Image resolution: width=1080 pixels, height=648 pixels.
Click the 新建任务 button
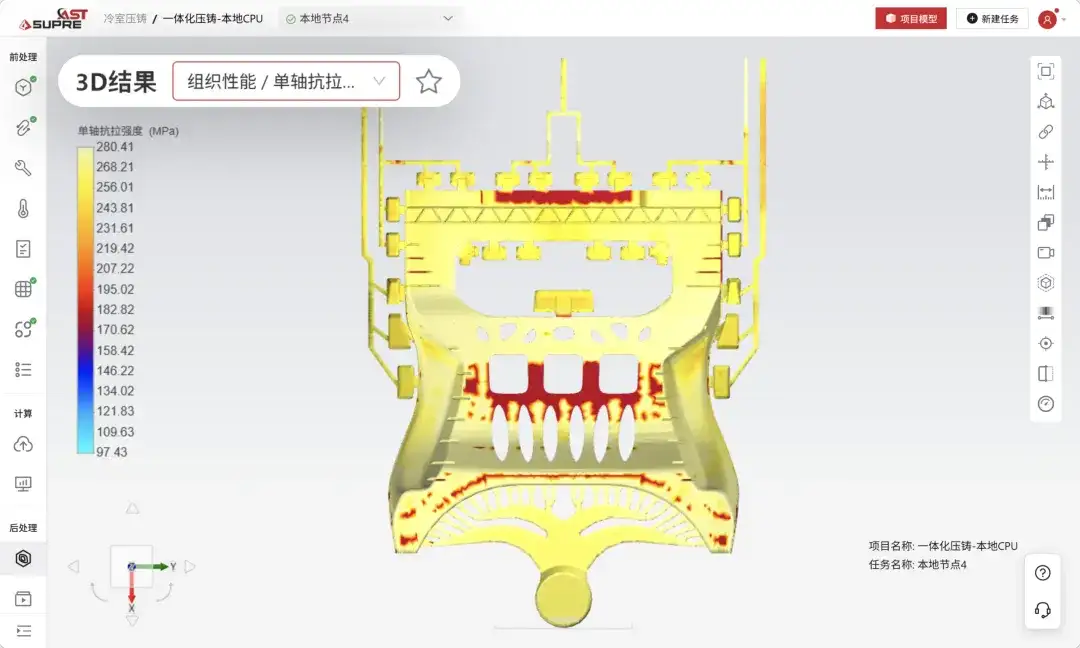(992, 19)
